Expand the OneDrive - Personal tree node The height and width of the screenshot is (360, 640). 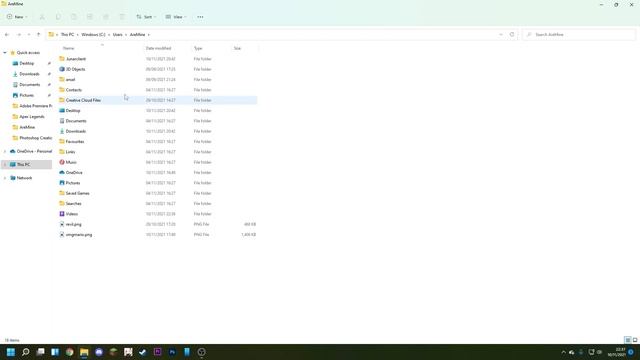point(5,151)
